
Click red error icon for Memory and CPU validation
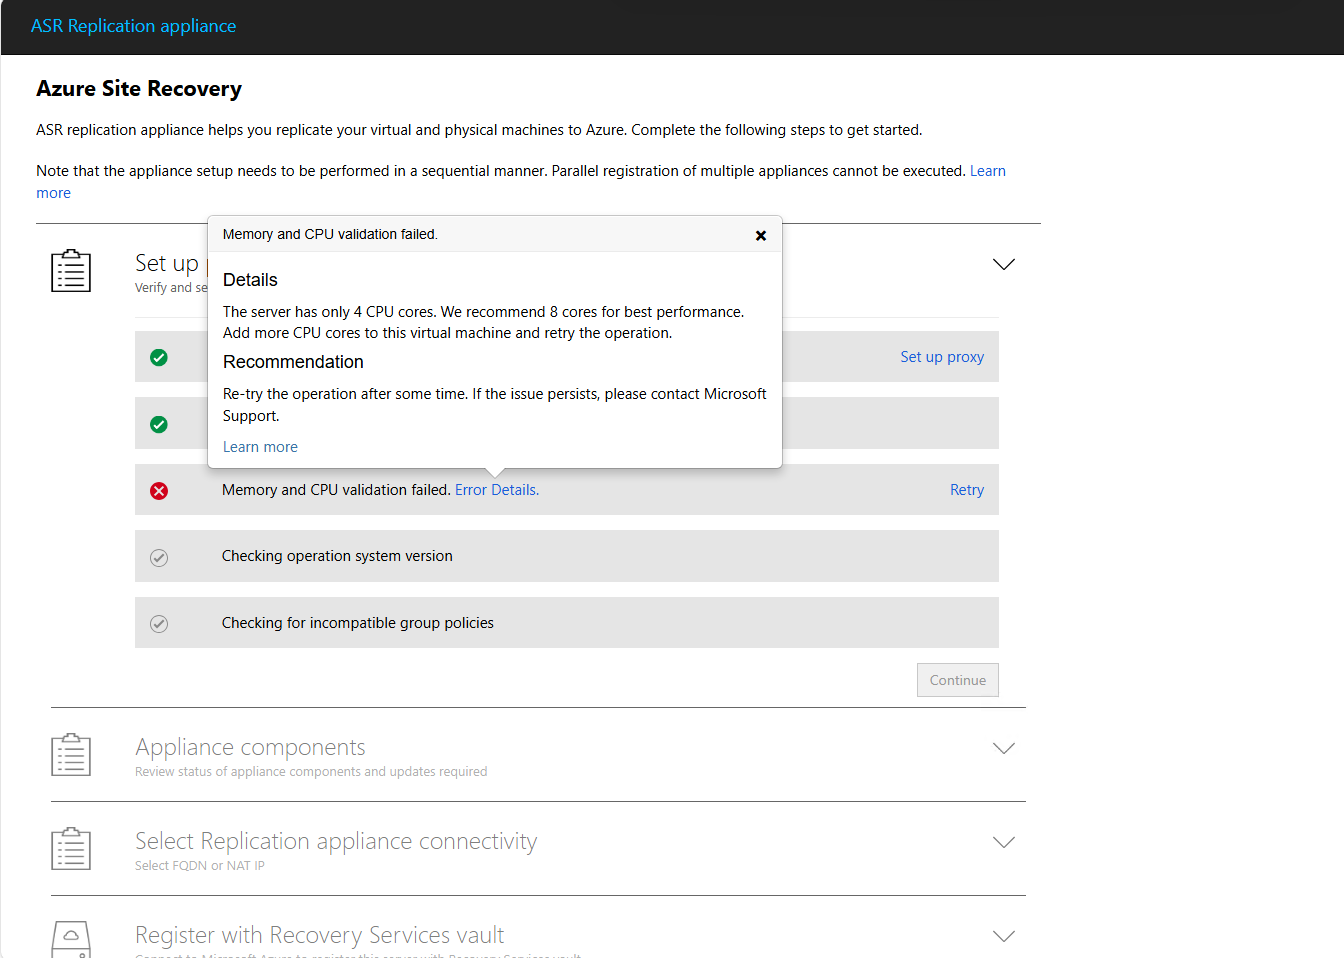pos(159,491)
